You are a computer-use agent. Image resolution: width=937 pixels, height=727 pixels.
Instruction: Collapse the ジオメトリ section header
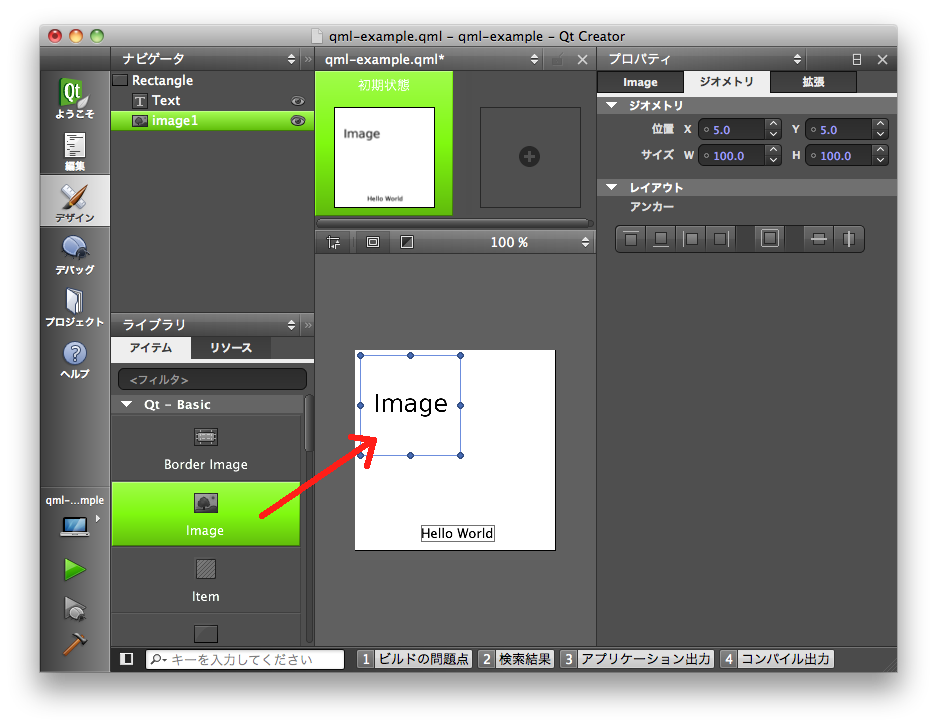(612, 105)
